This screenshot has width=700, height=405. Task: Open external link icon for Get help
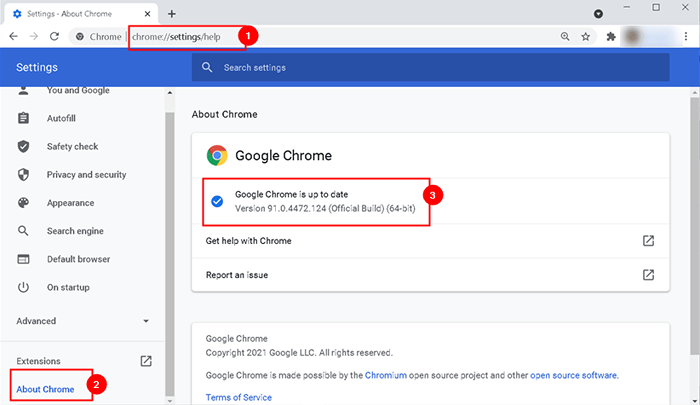click(x=648, y=241)
